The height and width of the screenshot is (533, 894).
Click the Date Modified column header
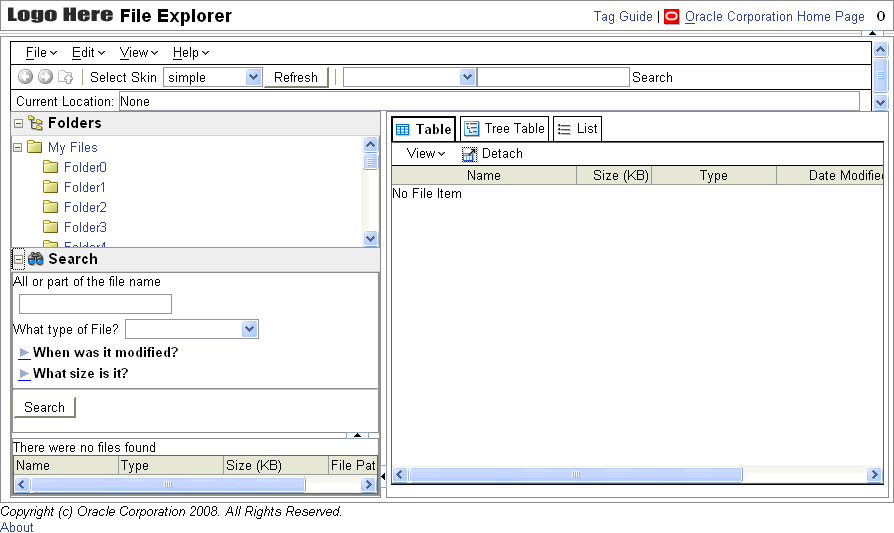pyautogui.click(x=830, y=176)
